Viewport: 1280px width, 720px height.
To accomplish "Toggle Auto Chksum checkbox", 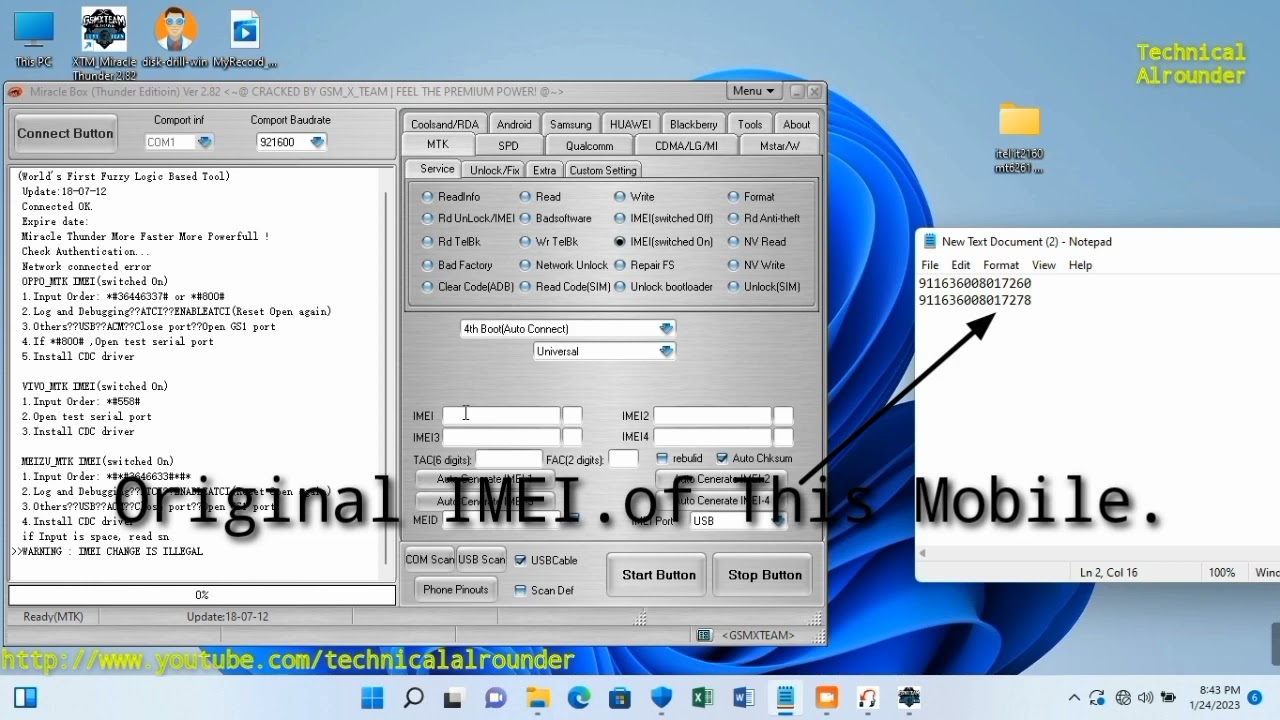I will pos(754,458).
